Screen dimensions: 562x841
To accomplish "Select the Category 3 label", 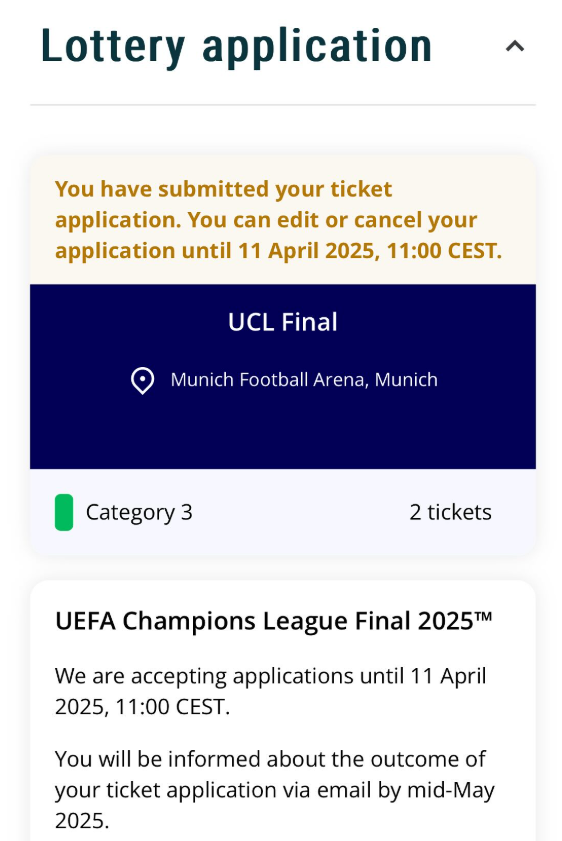I will click(x=139, y=513).
